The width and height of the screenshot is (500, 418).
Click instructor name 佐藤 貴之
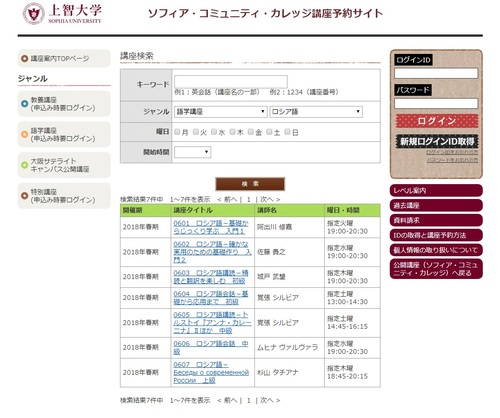[271, 252]
